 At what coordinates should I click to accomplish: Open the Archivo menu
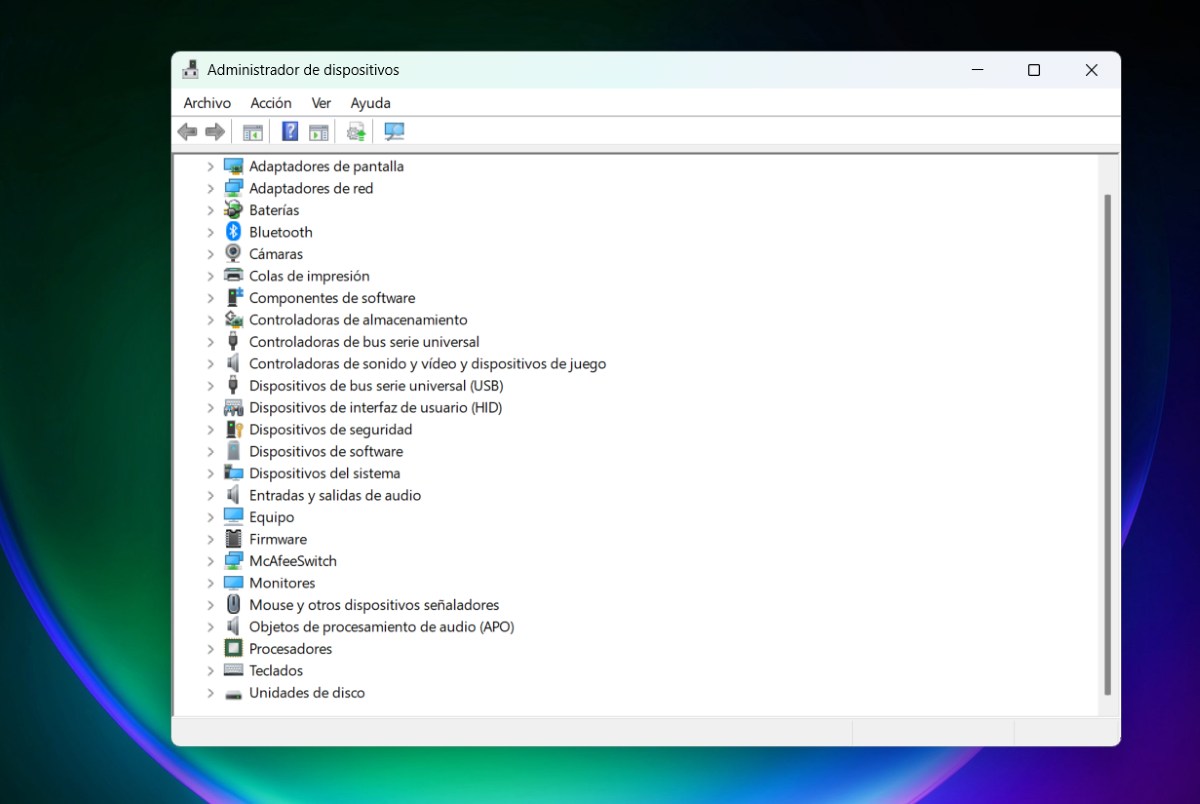pyautogui.click(x=207, y=103)
